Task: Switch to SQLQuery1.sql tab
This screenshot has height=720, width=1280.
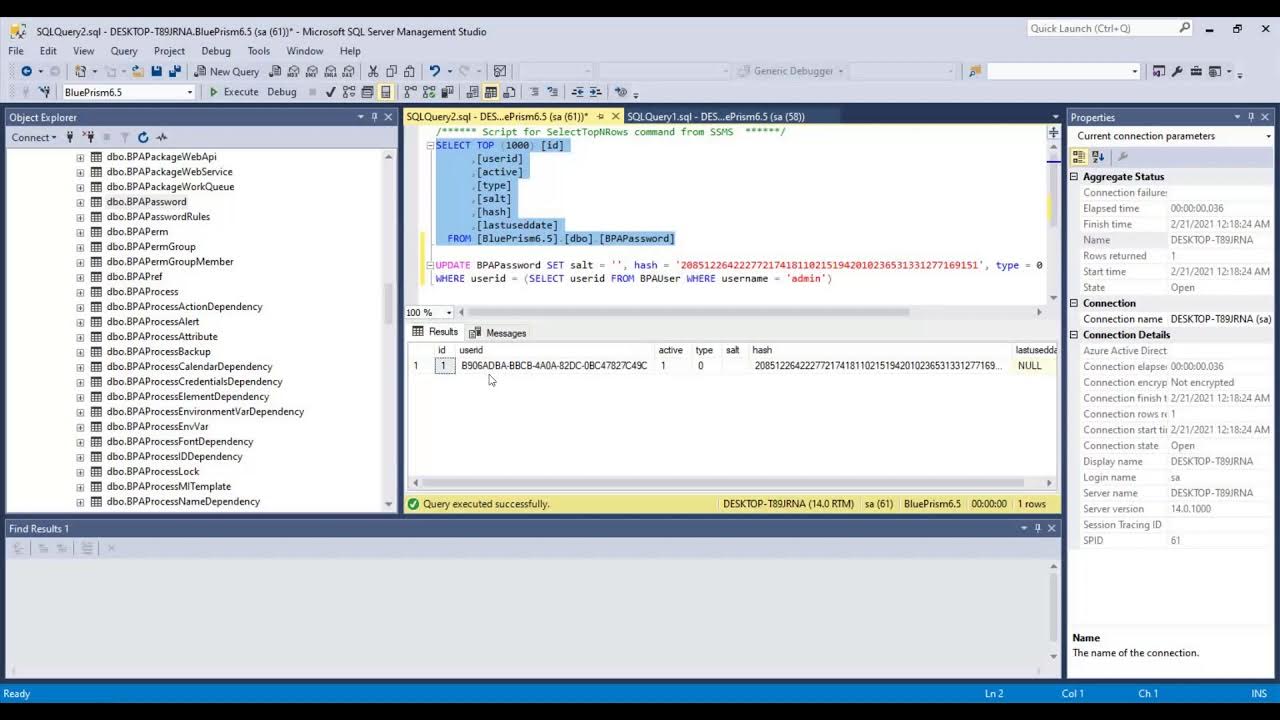Action: click(x=715, y=117)
